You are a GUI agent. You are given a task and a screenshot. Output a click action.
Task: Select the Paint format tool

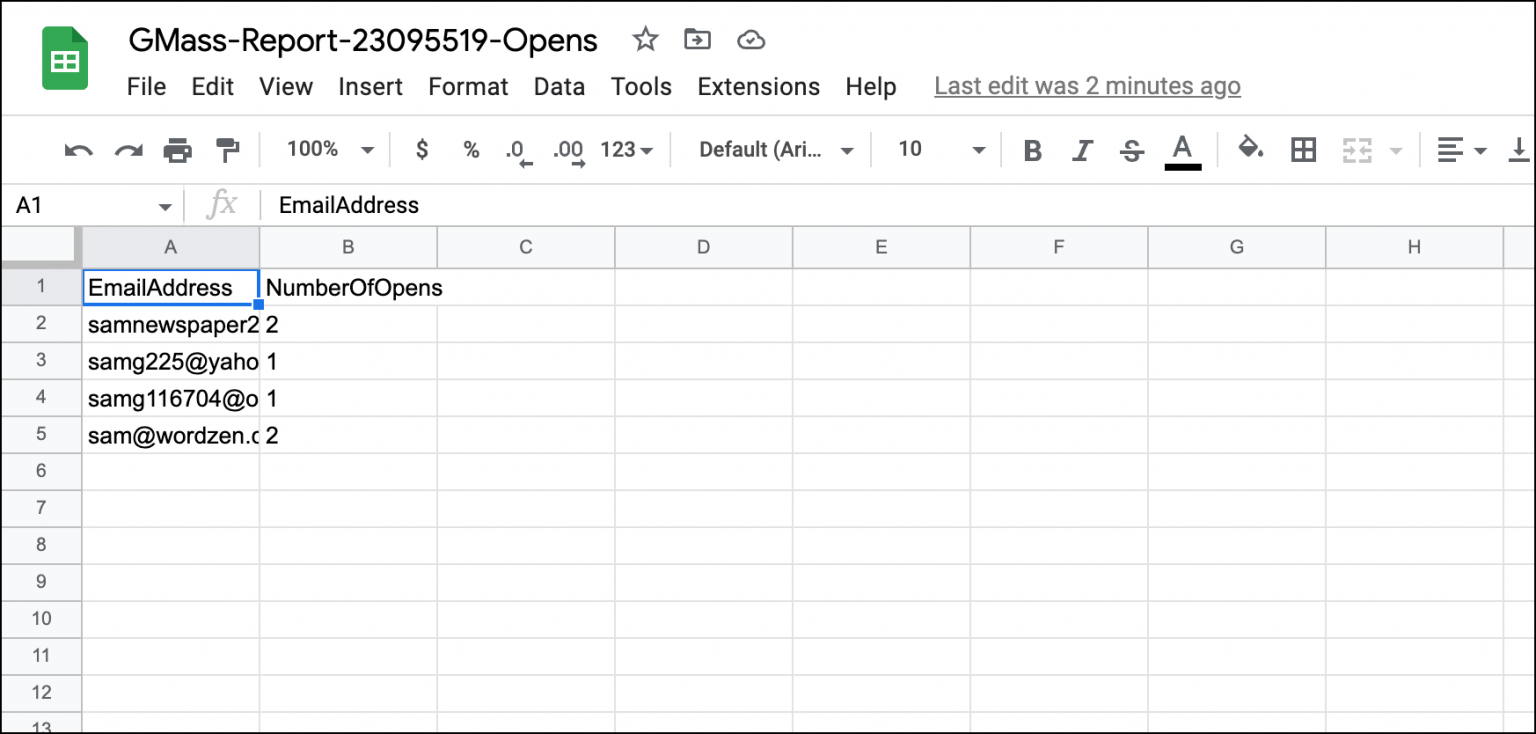[x=228, y=149]
